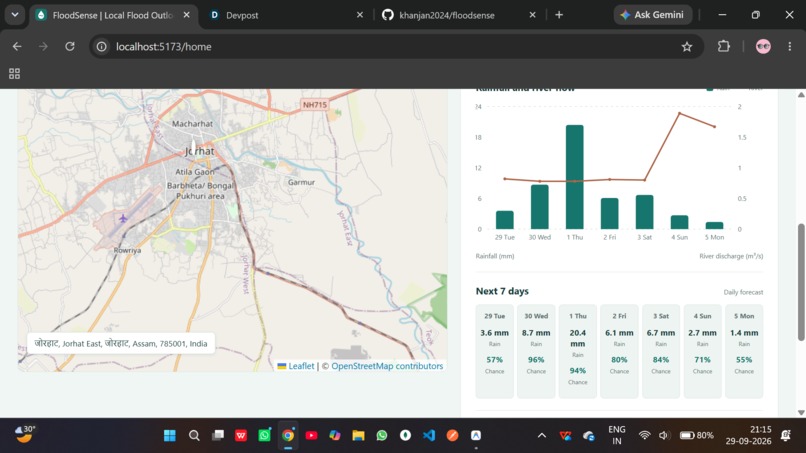
Task: Close the Devpost tab
Action: pos(360,15)
